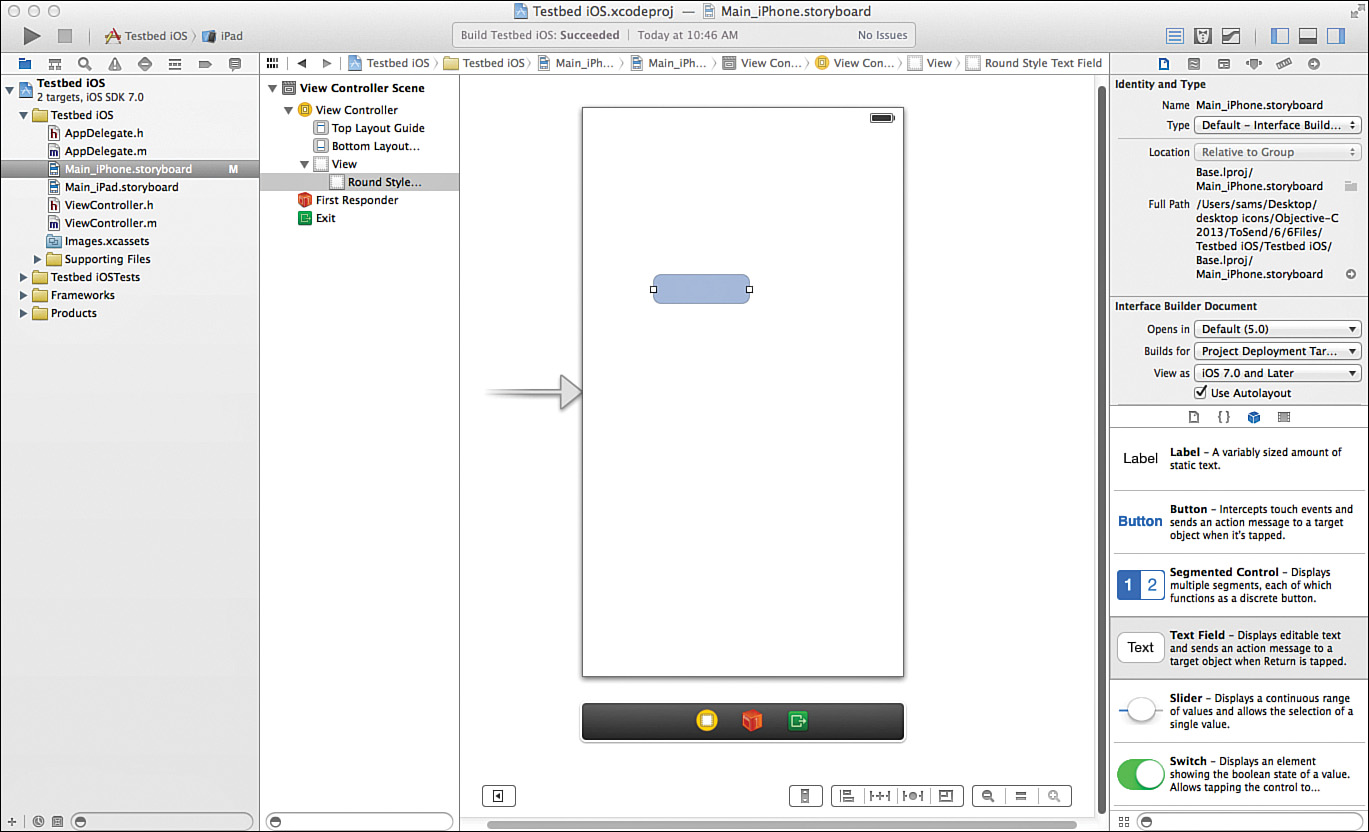Toggle canvas actual size zoom
This screenshot has height=832, width=1369.
point(1021,796)
